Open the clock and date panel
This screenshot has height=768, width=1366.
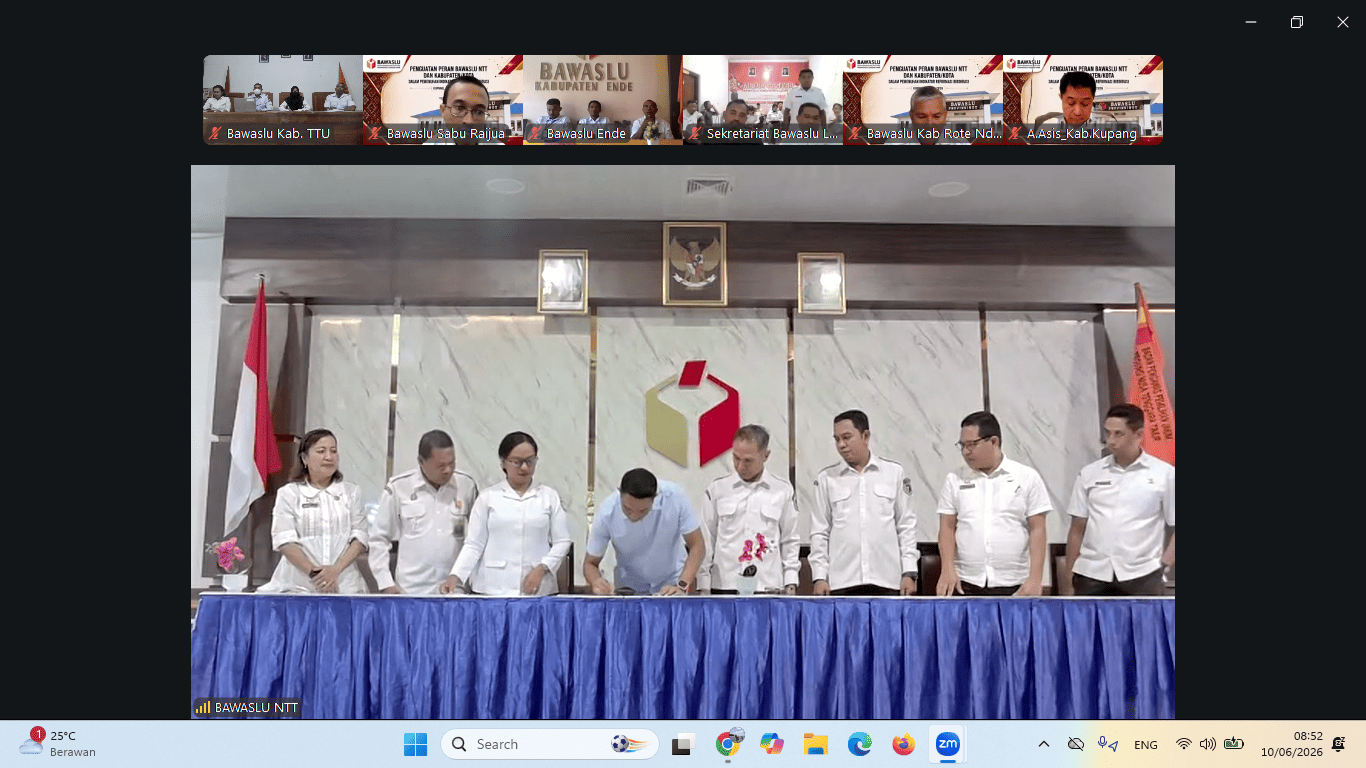(1292, 744)
